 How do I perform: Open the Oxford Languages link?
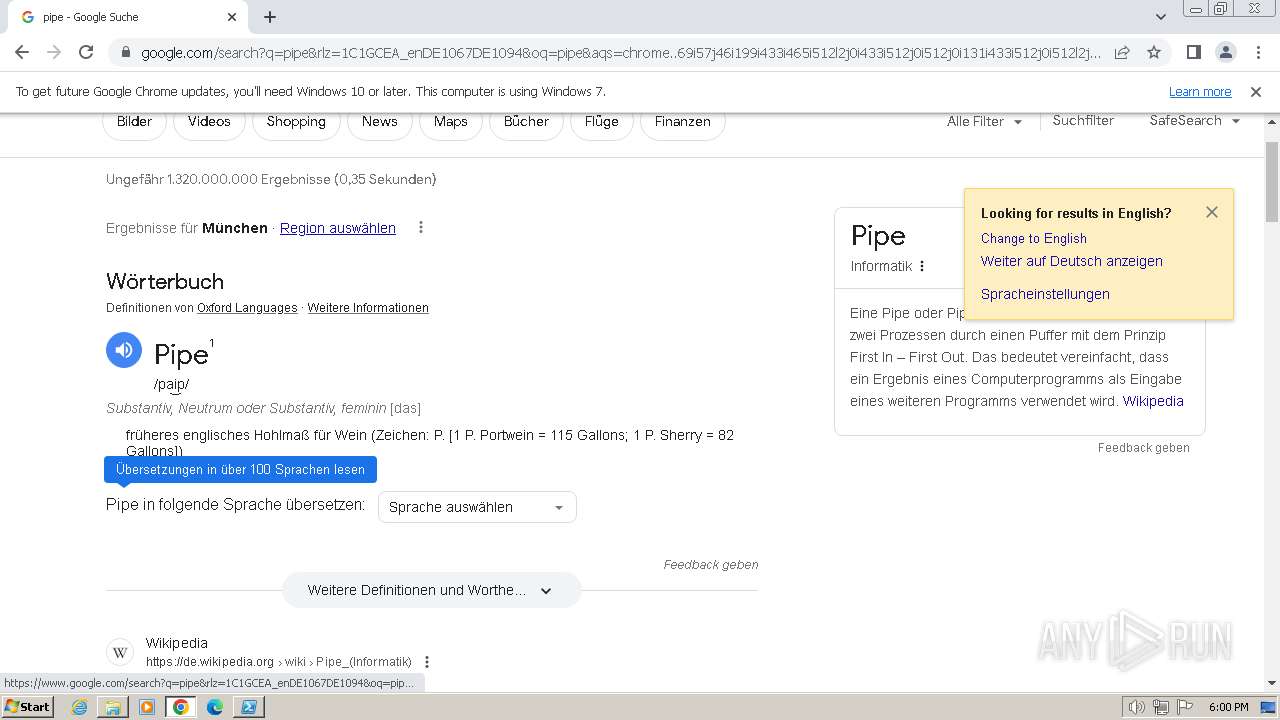[x=247, y=308]
